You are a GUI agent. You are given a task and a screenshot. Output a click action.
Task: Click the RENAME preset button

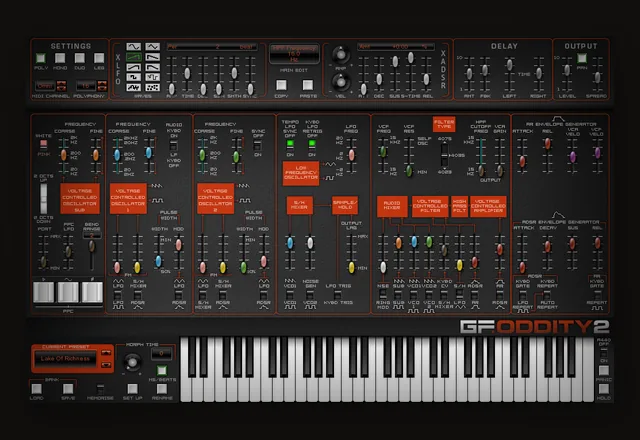[x=162, y=389]
